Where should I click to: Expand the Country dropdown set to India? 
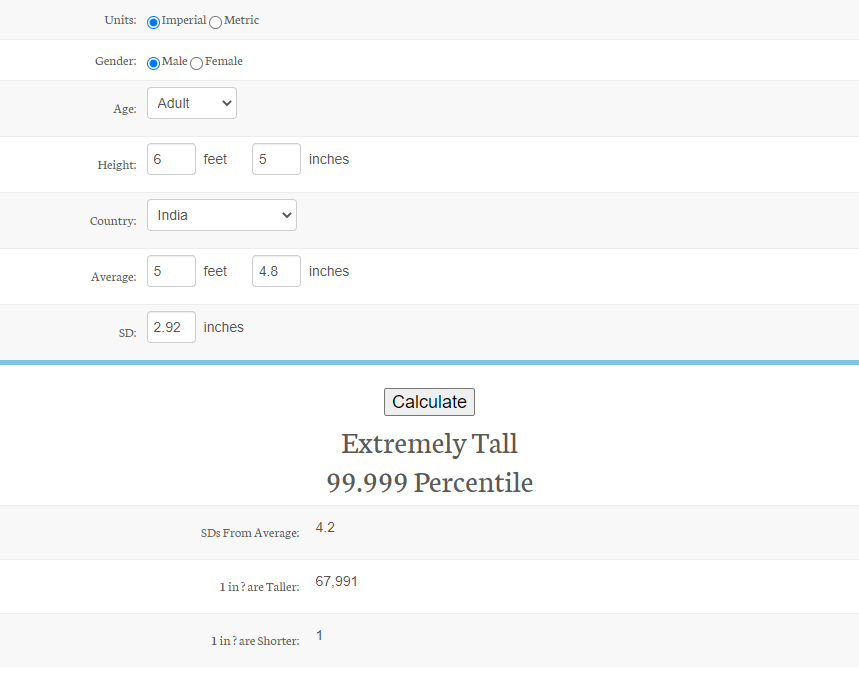coord(221,215)
